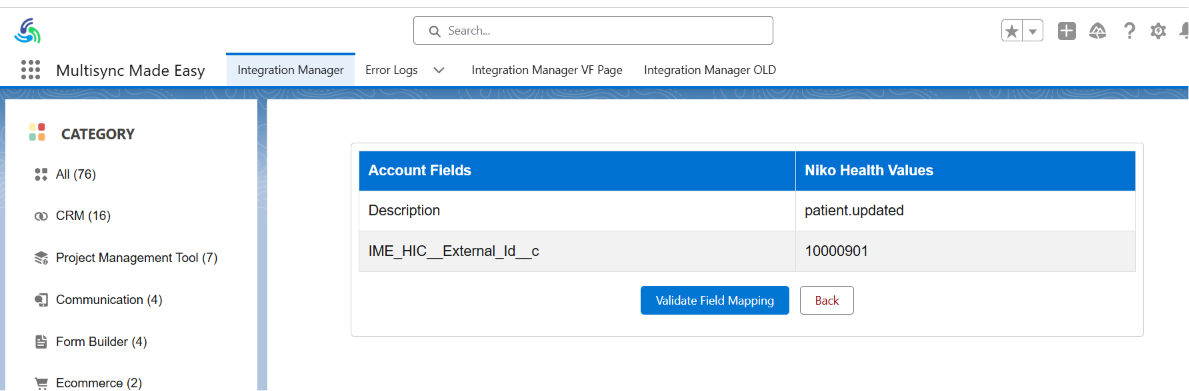Open the Integration Manager OLD tab
The image size is (1189, 391).
tap(710, 70)
